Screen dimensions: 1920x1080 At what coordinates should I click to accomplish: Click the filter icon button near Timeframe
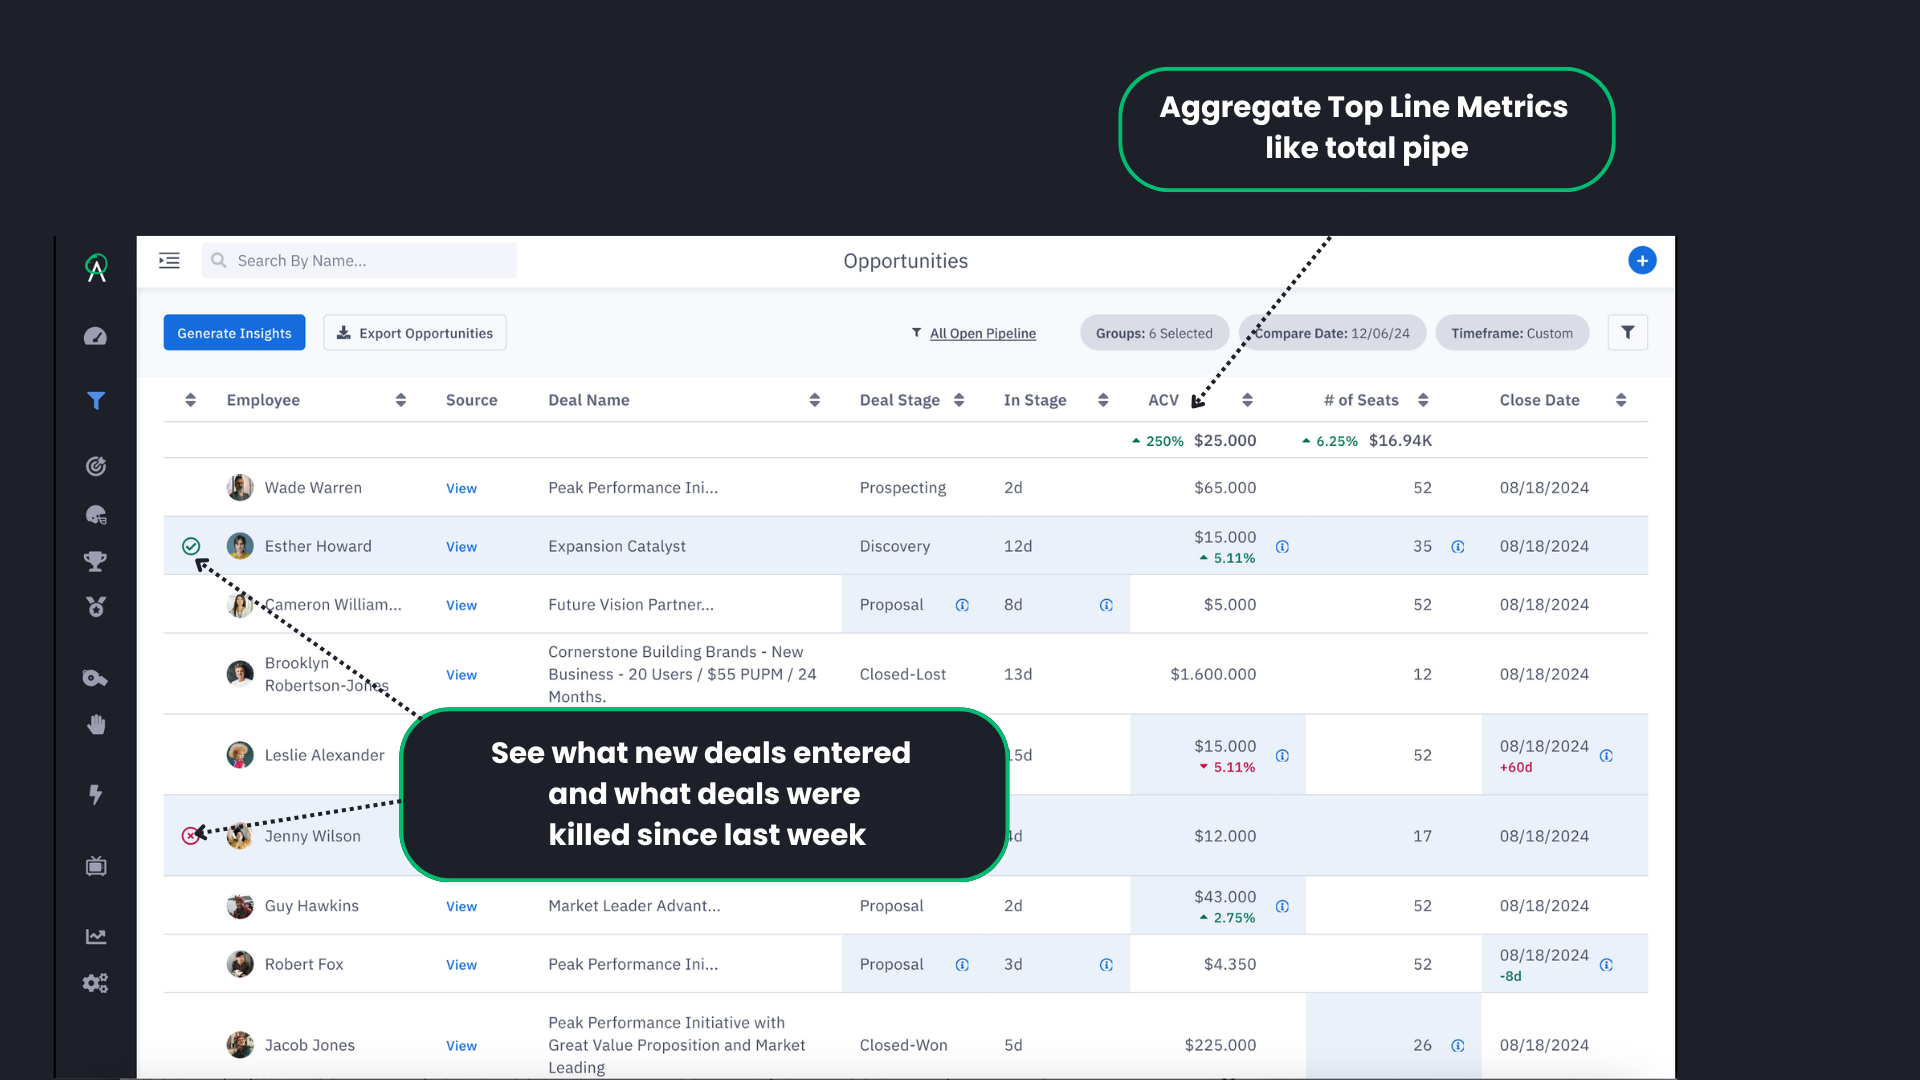[1627, 333]
